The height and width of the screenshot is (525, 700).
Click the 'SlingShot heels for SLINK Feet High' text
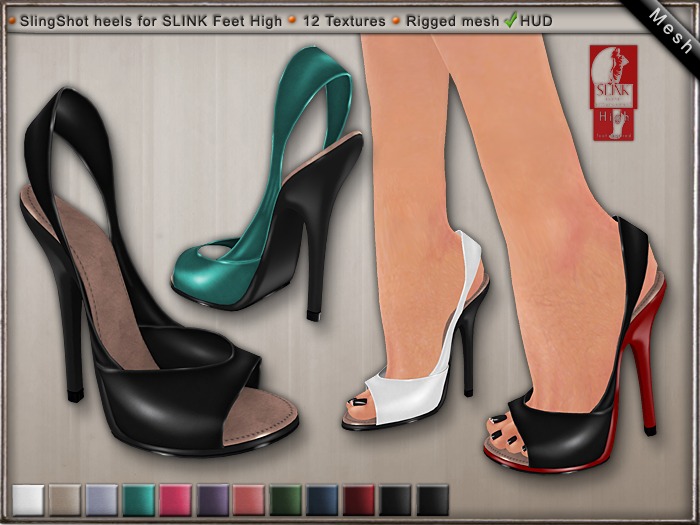(x=151, y=21)
